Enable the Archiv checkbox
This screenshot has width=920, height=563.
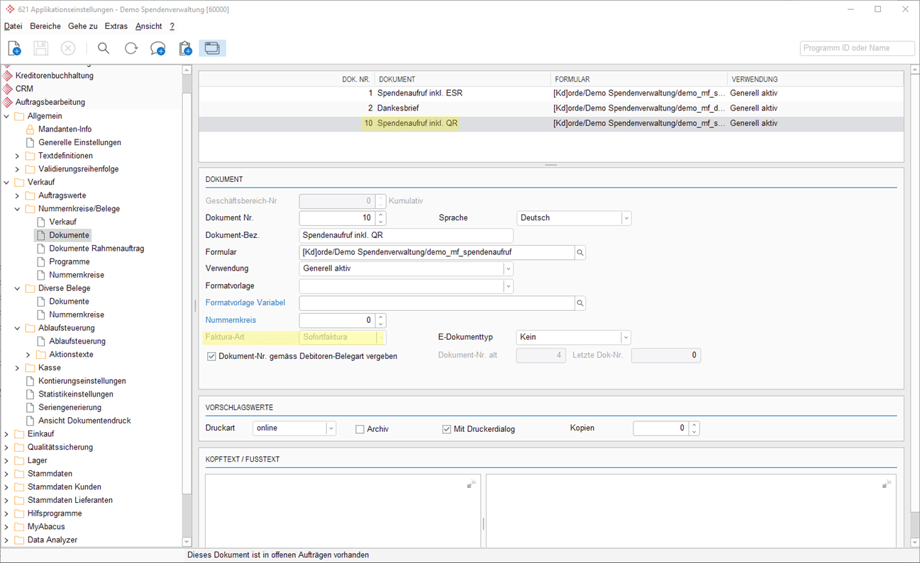pyautogui.click(x=360, y=429)
